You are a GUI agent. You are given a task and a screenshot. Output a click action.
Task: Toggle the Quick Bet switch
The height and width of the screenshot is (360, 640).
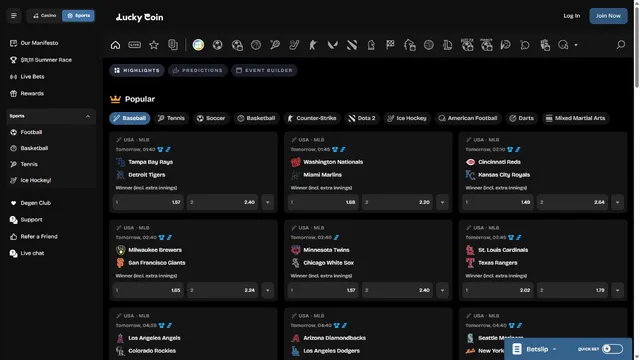pyautogui.click(x=613, y=349)
